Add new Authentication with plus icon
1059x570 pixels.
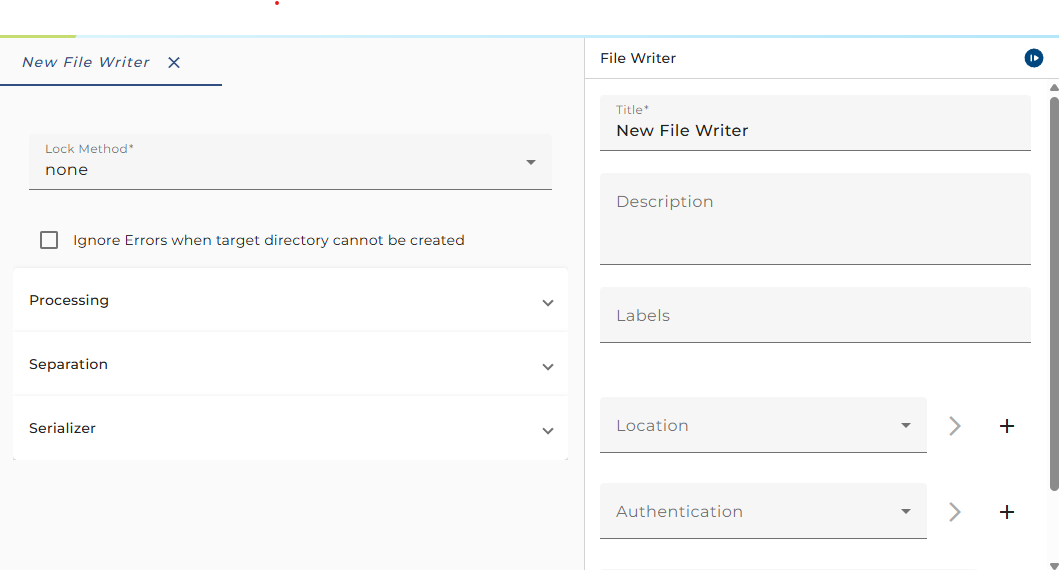click(x=1006, y=512)
